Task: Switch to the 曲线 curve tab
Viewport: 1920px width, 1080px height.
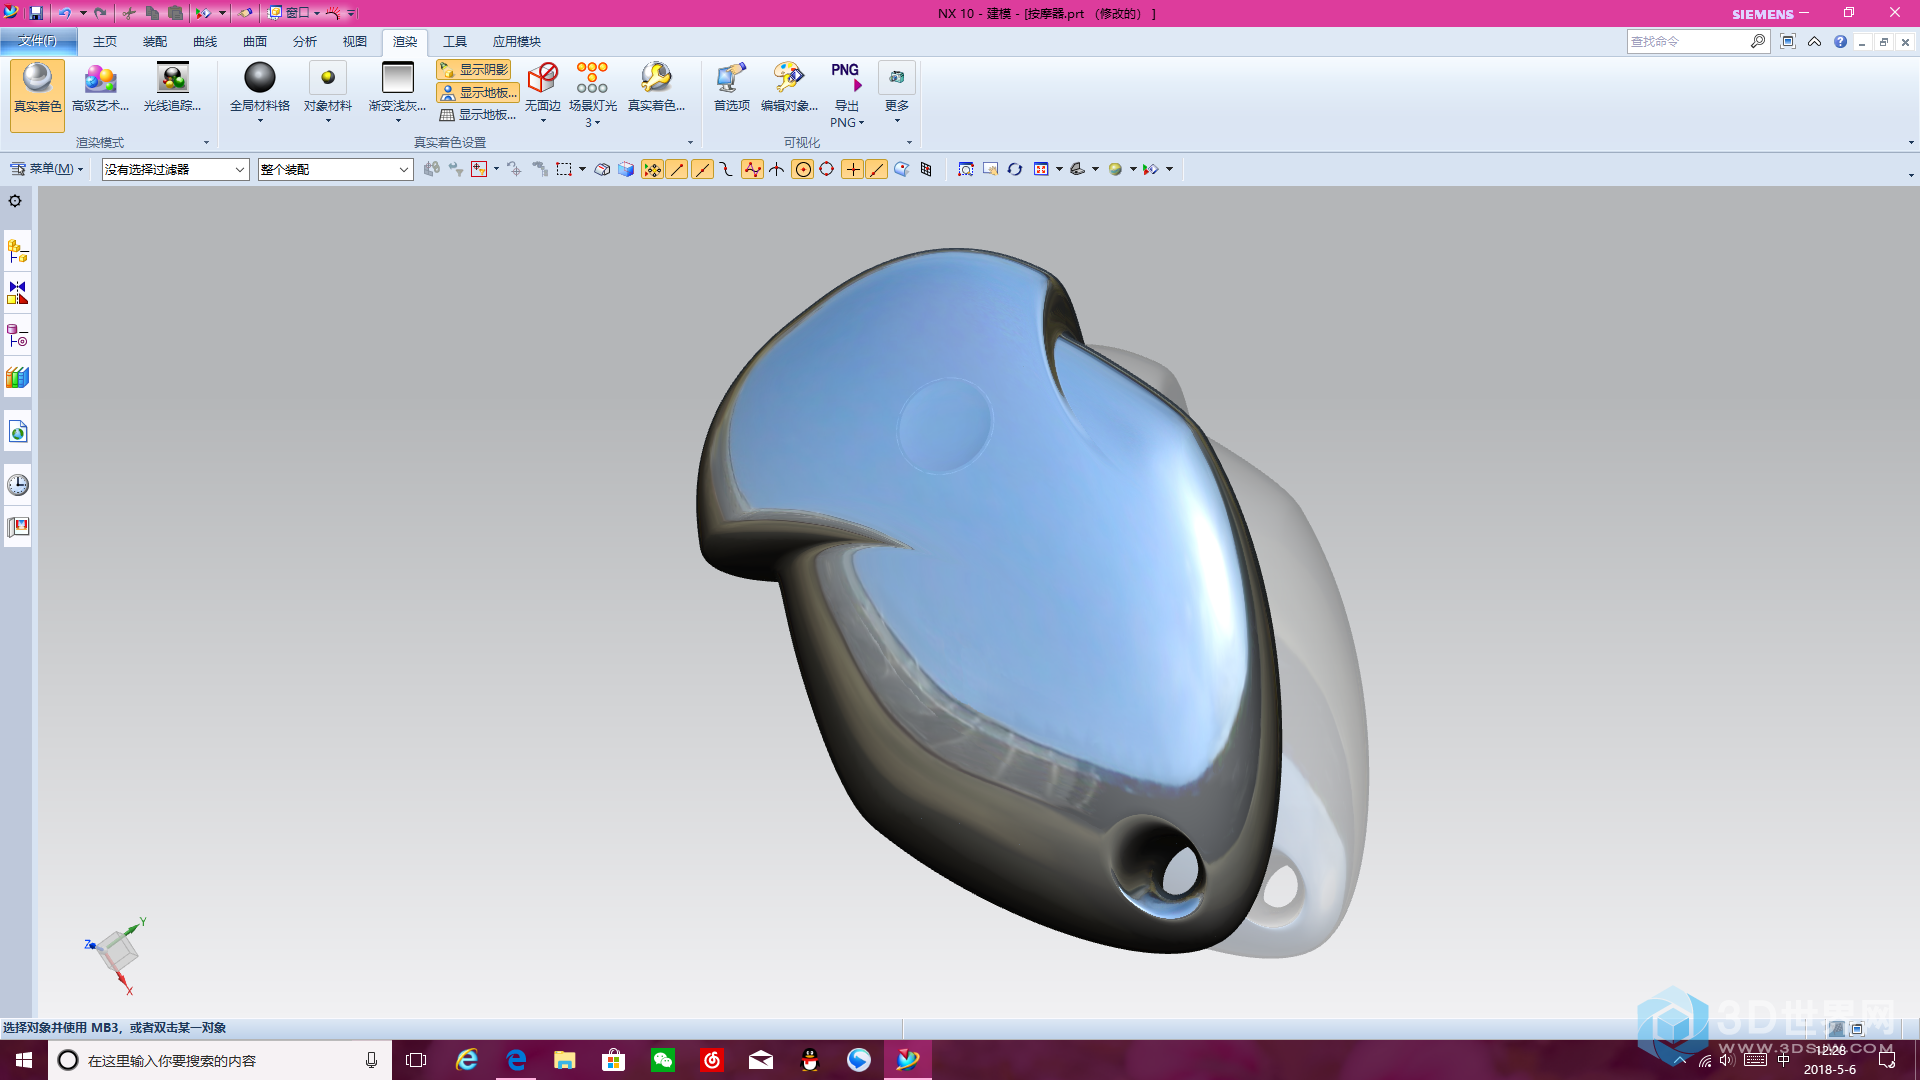Action: [x=204, y=41]
